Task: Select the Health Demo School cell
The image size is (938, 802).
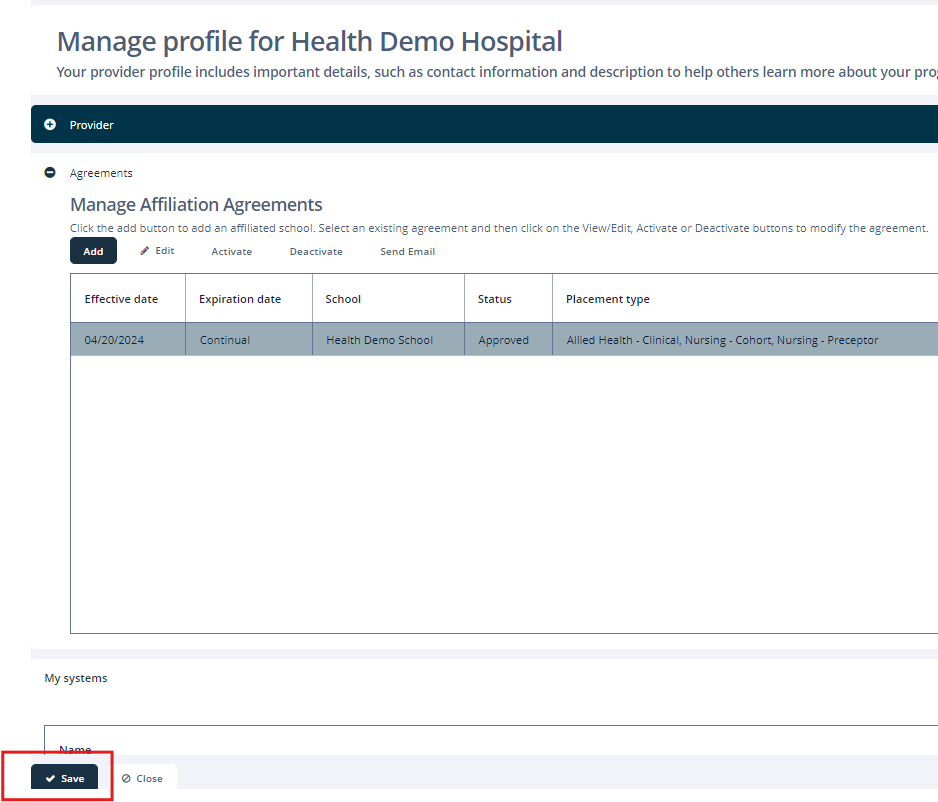Action: (379, 340)
